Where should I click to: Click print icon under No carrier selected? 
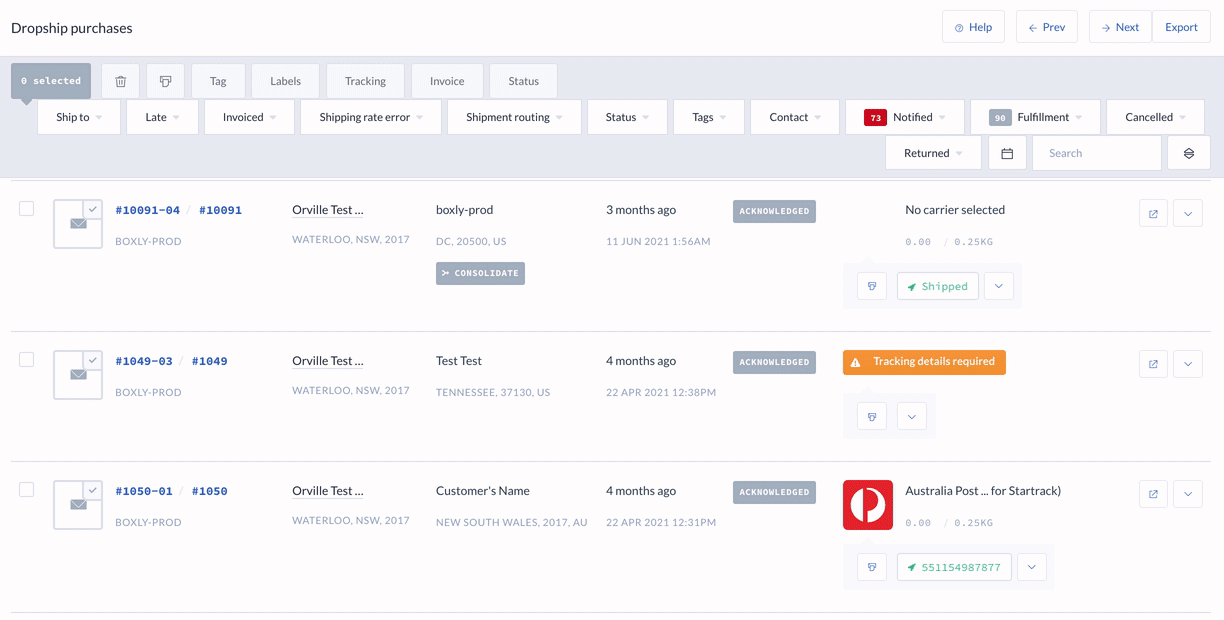pos(872,286)
